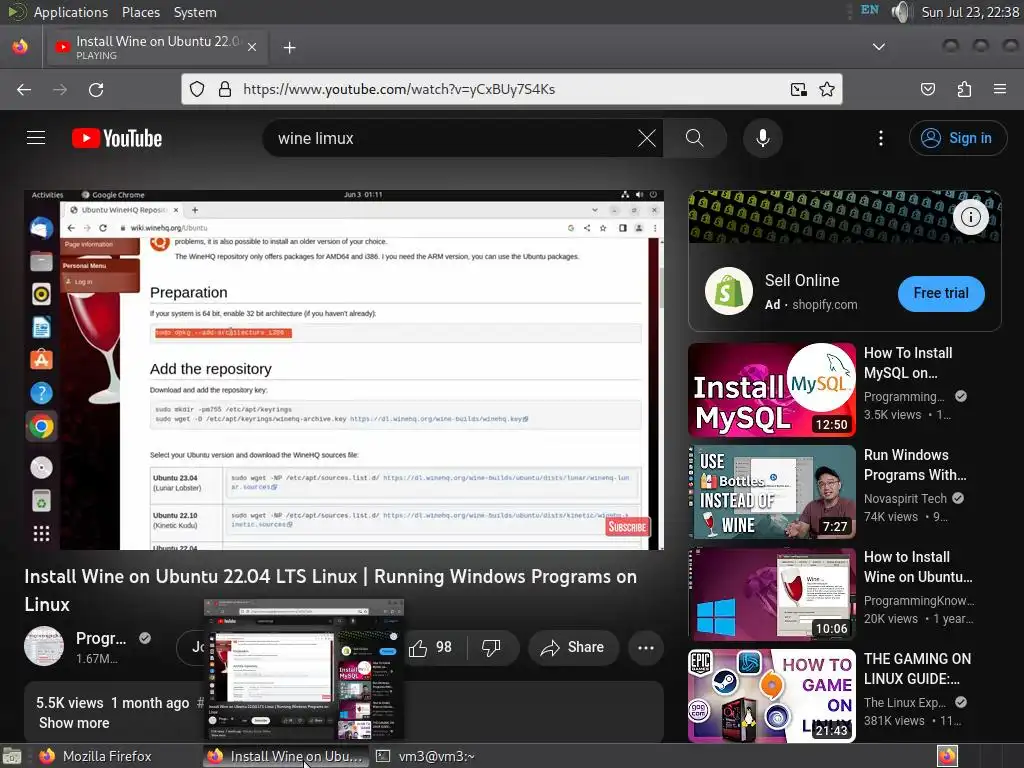Open Install MySQL 12:50 thumbnail

click(x=772, y=390)
